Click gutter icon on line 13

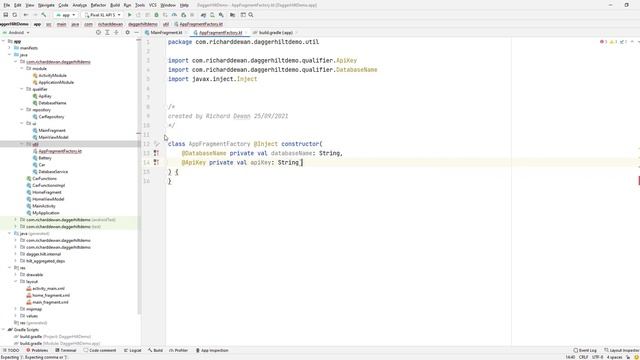156,153
